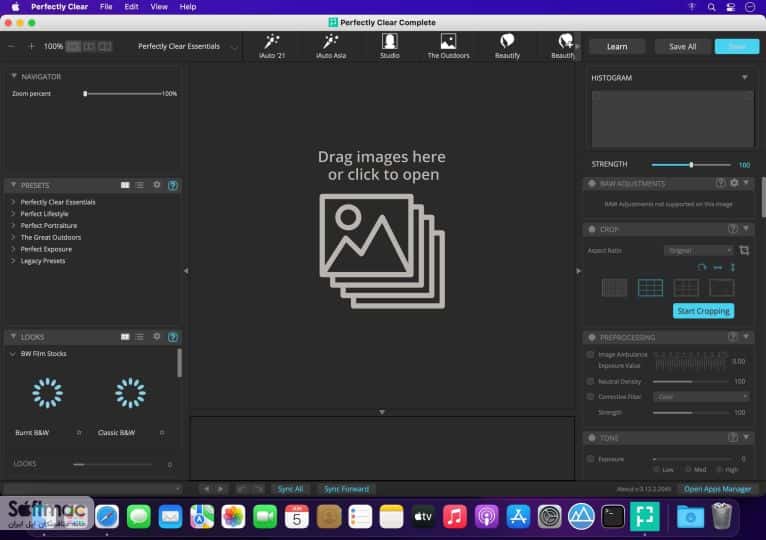Viewport: 766px width, 540px height.
Task: Open the File menu
Action: pyautogui.click(x=106, y=7)
